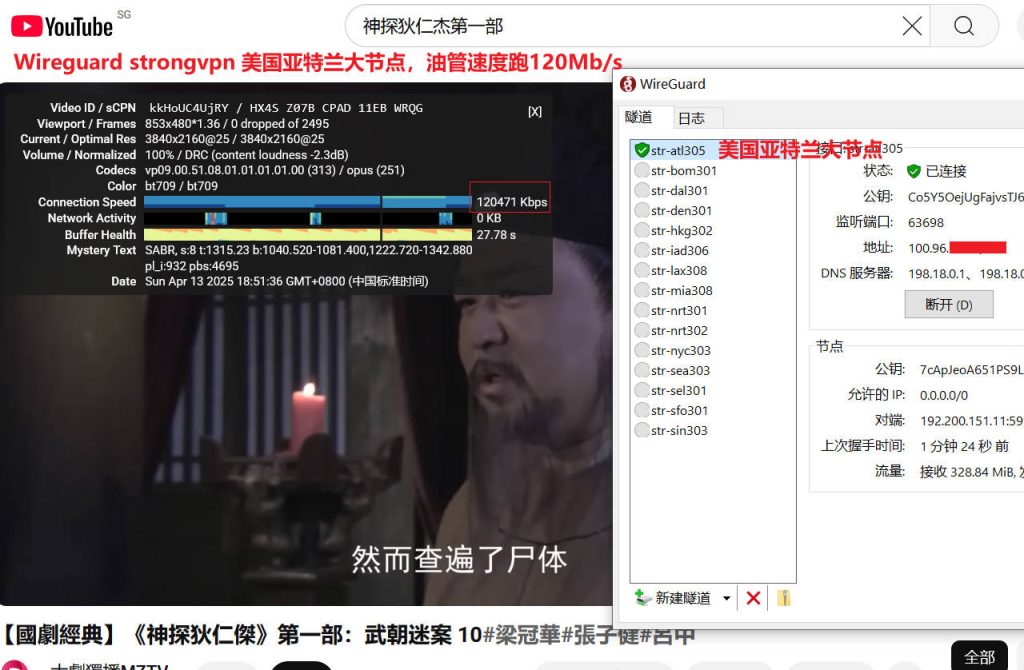
Task: Open the #梁冠華 hashtag link
Action: (521, 634)
